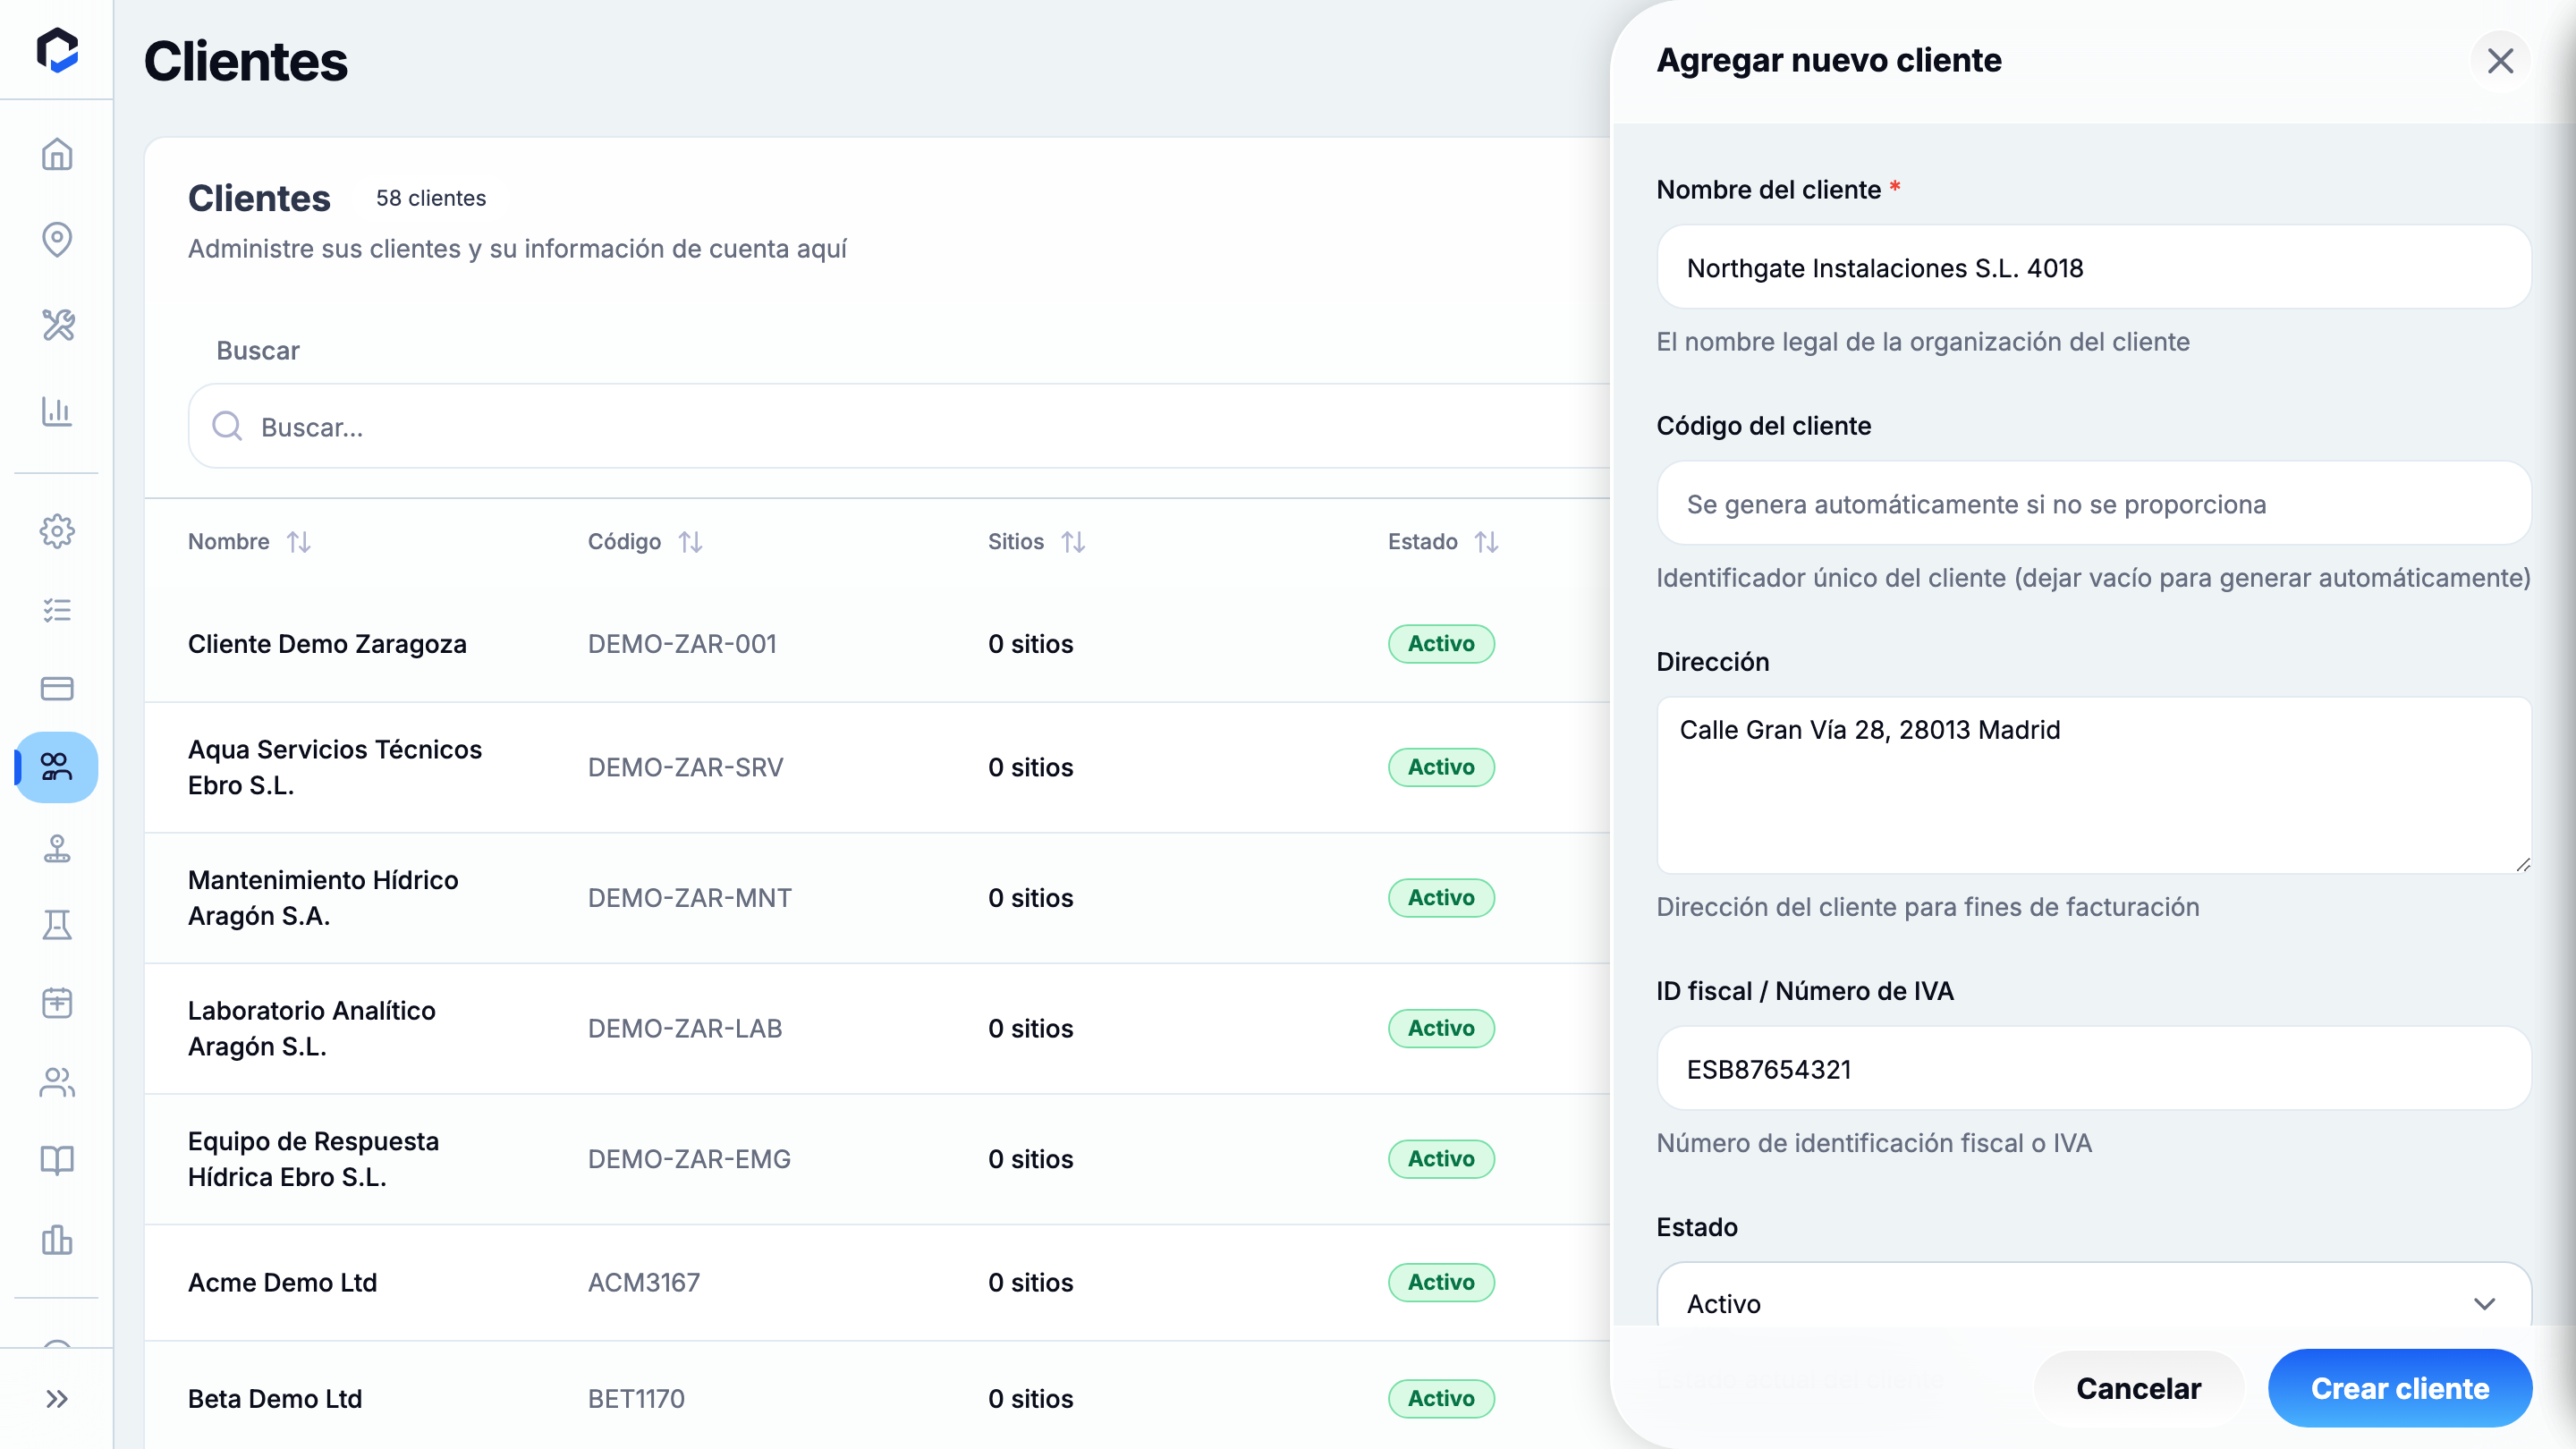Click the Buscar search field
The width and height of the screenshot is (2576, 1449).
pyautogui.click(x=900, y=426)
